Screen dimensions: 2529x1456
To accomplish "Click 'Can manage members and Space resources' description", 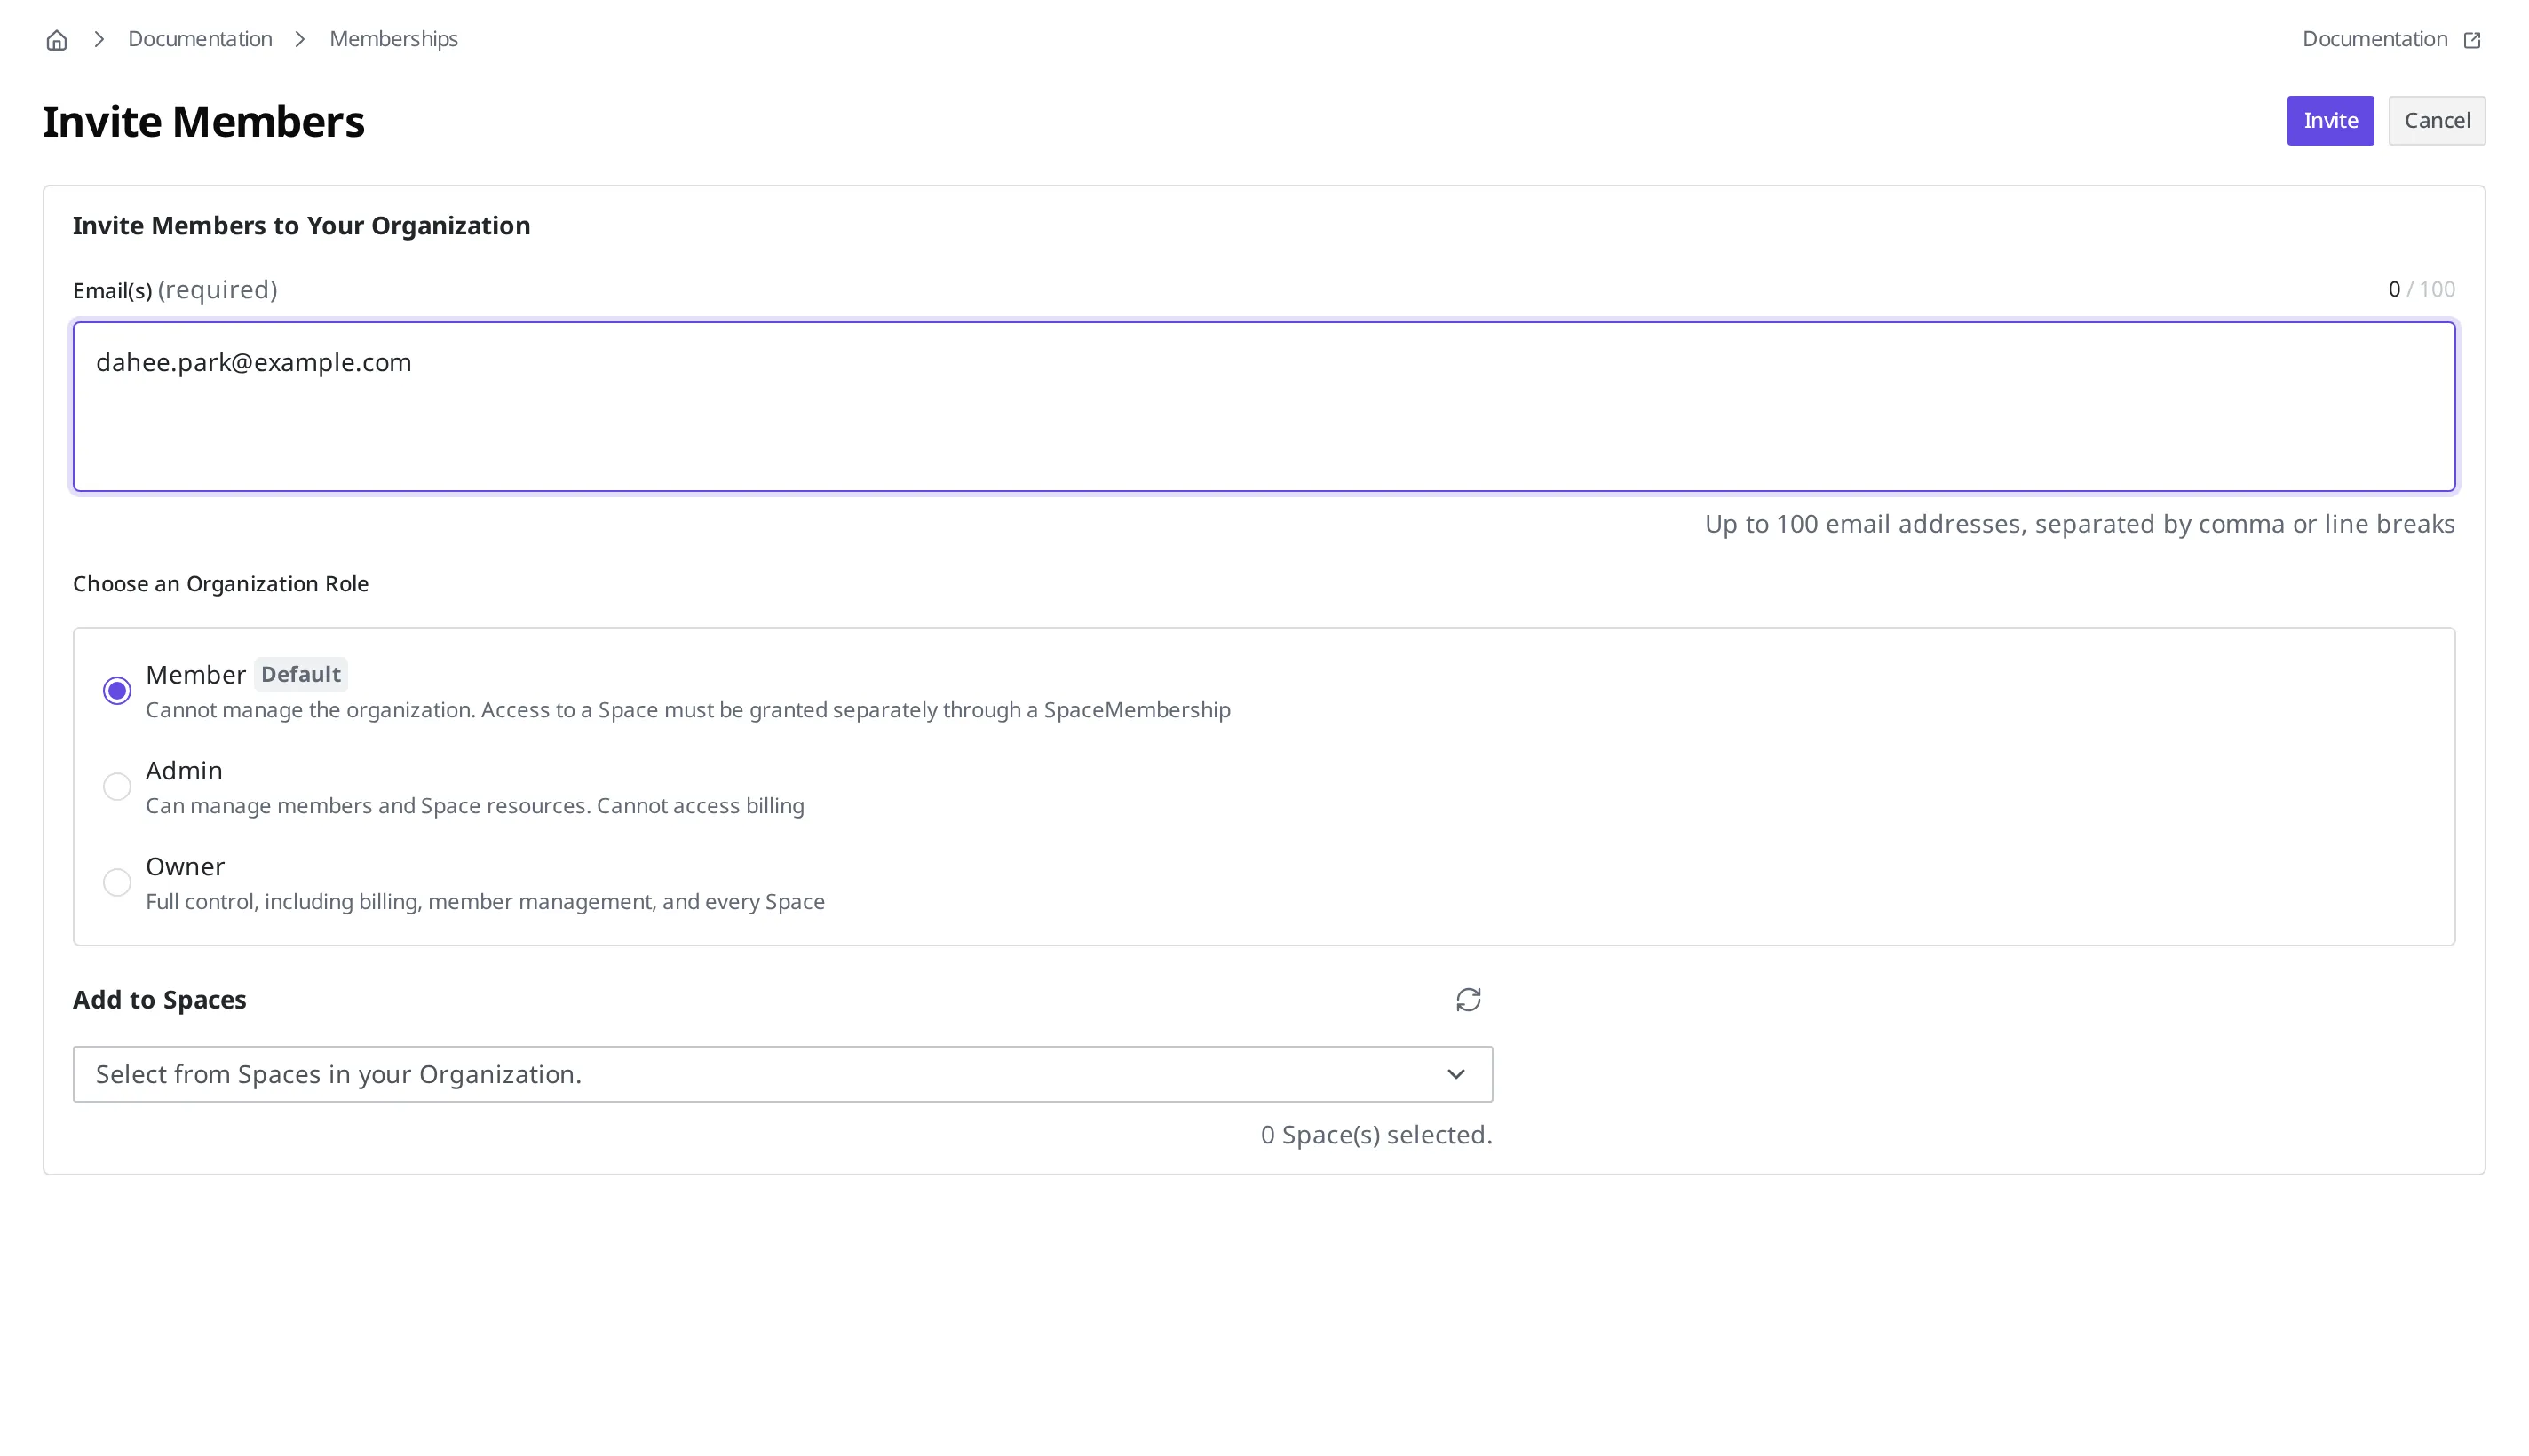I will [474, 806].
